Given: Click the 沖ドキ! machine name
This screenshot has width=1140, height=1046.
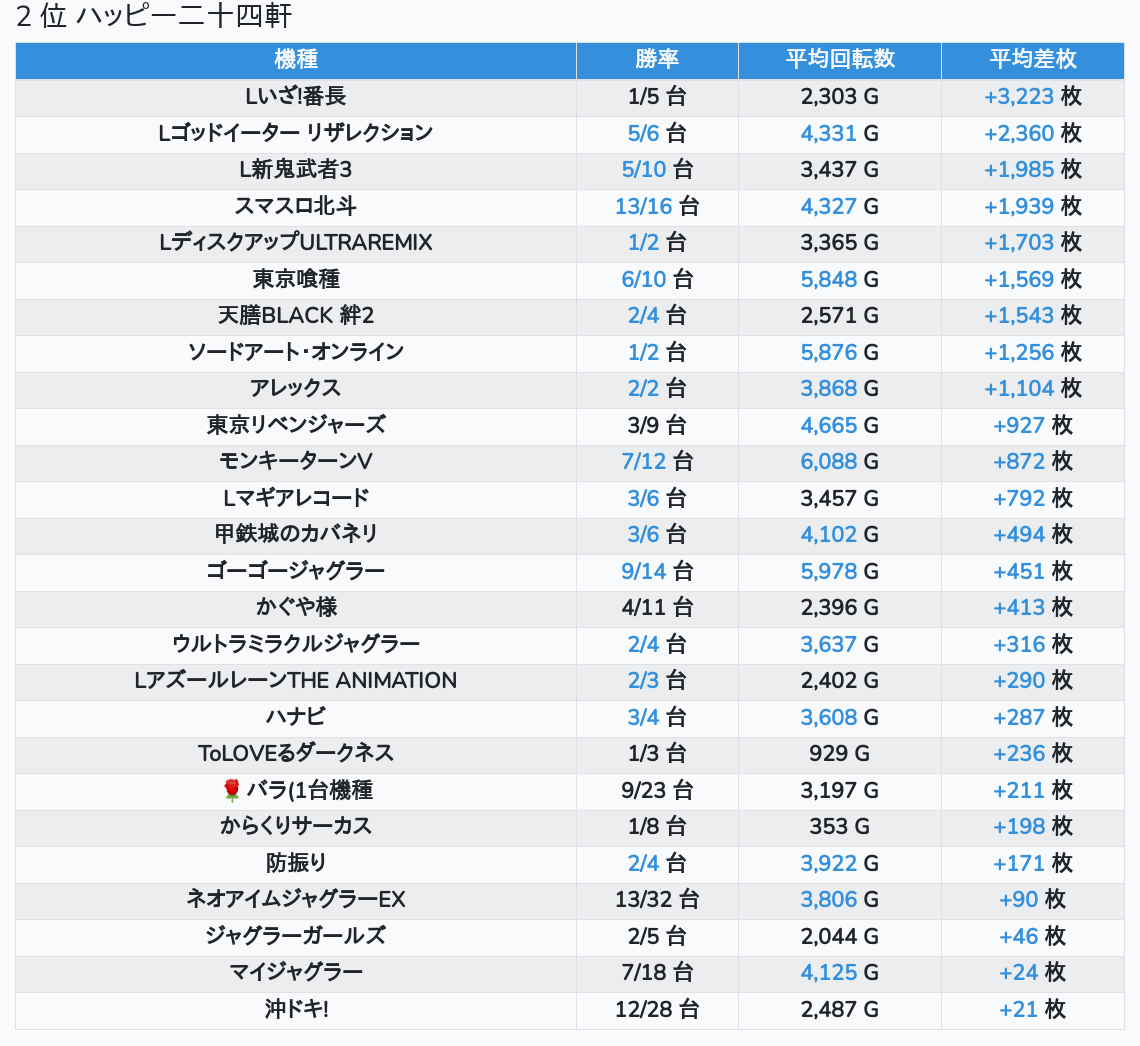Looking at the screenshot, I should (x=296, y=1009).
